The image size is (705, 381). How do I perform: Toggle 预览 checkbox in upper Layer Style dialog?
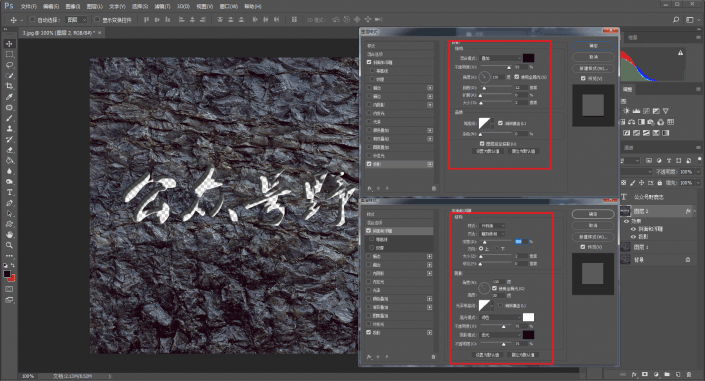(583, 78)
